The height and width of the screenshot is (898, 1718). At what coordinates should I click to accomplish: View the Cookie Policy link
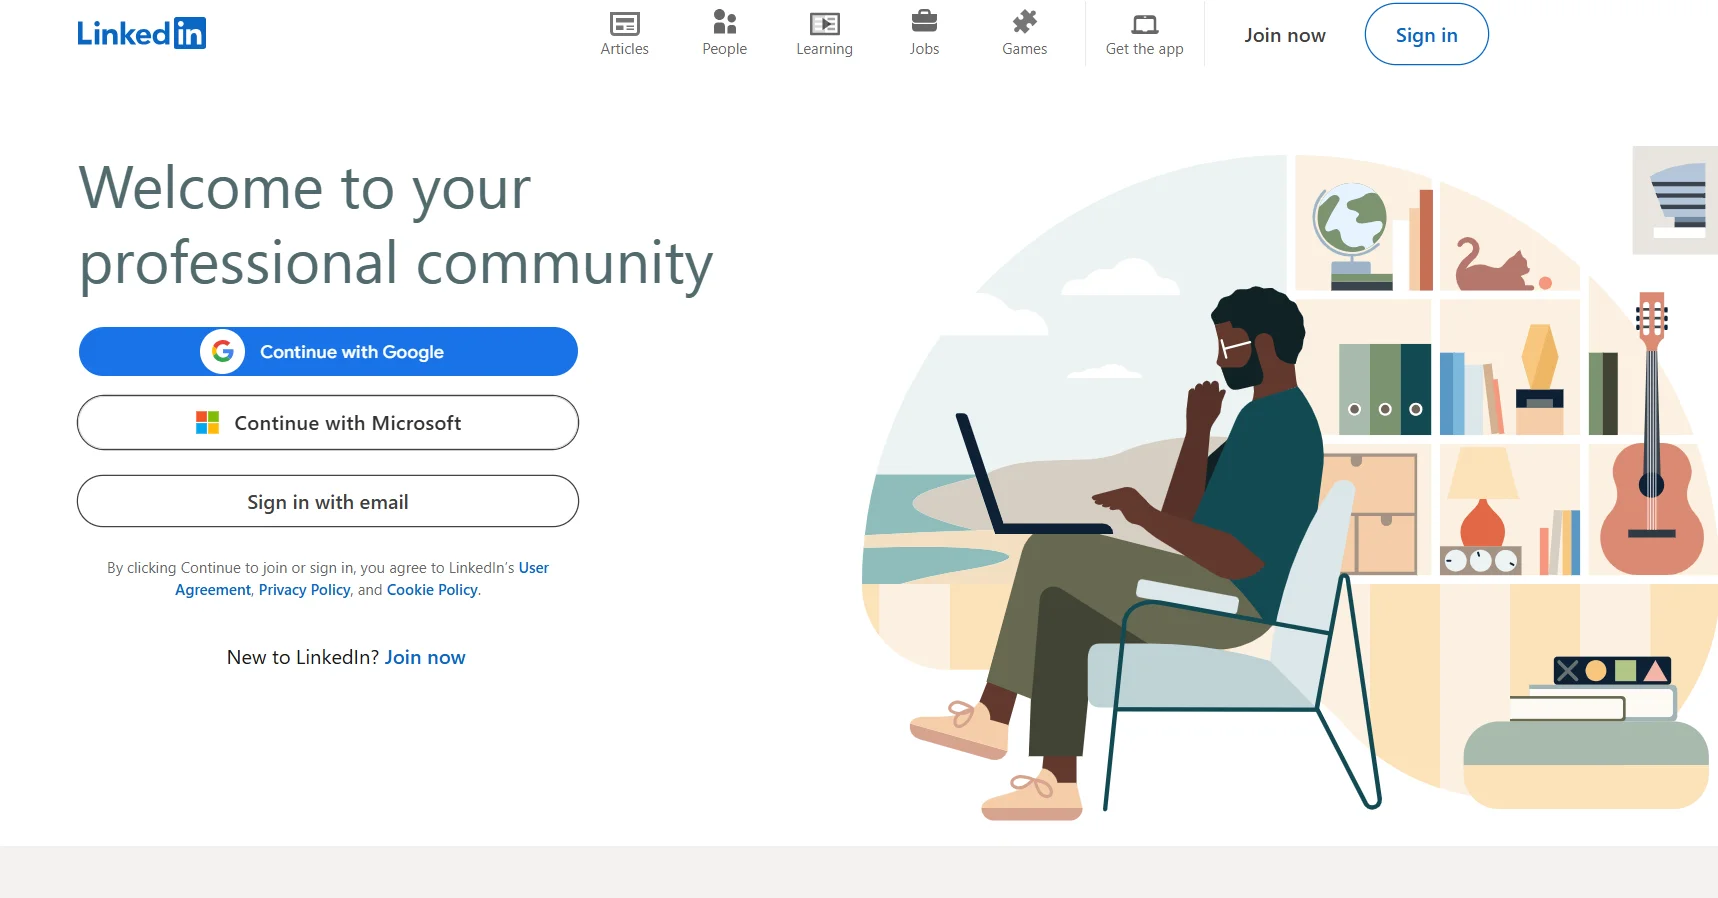432,590
